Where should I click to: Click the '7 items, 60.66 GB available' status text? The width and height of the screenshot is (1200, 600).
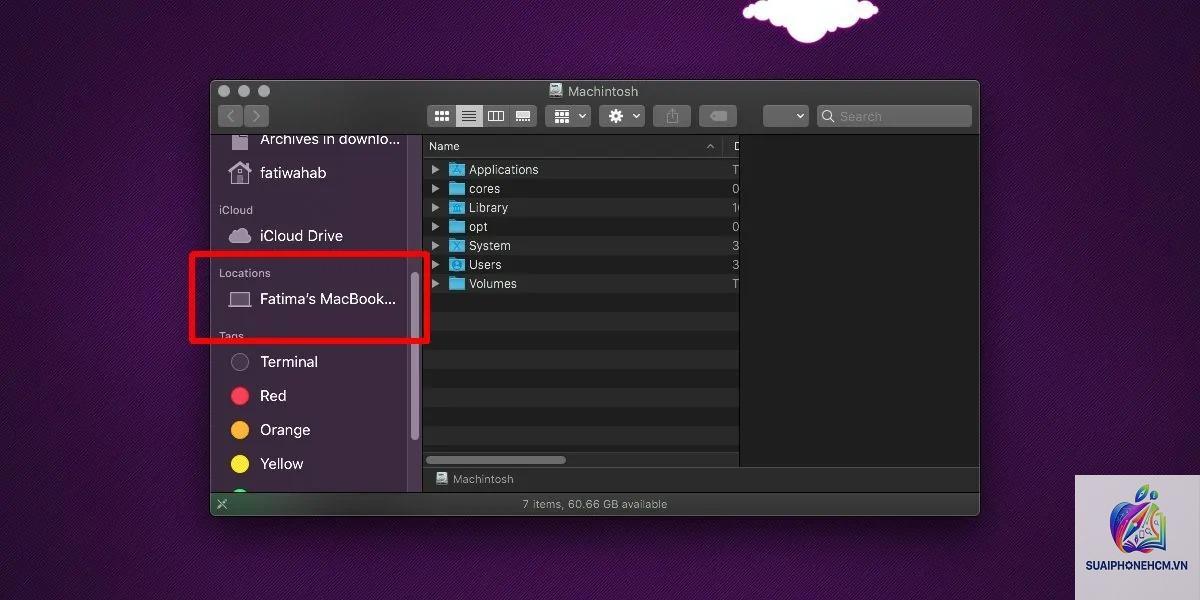595,504
